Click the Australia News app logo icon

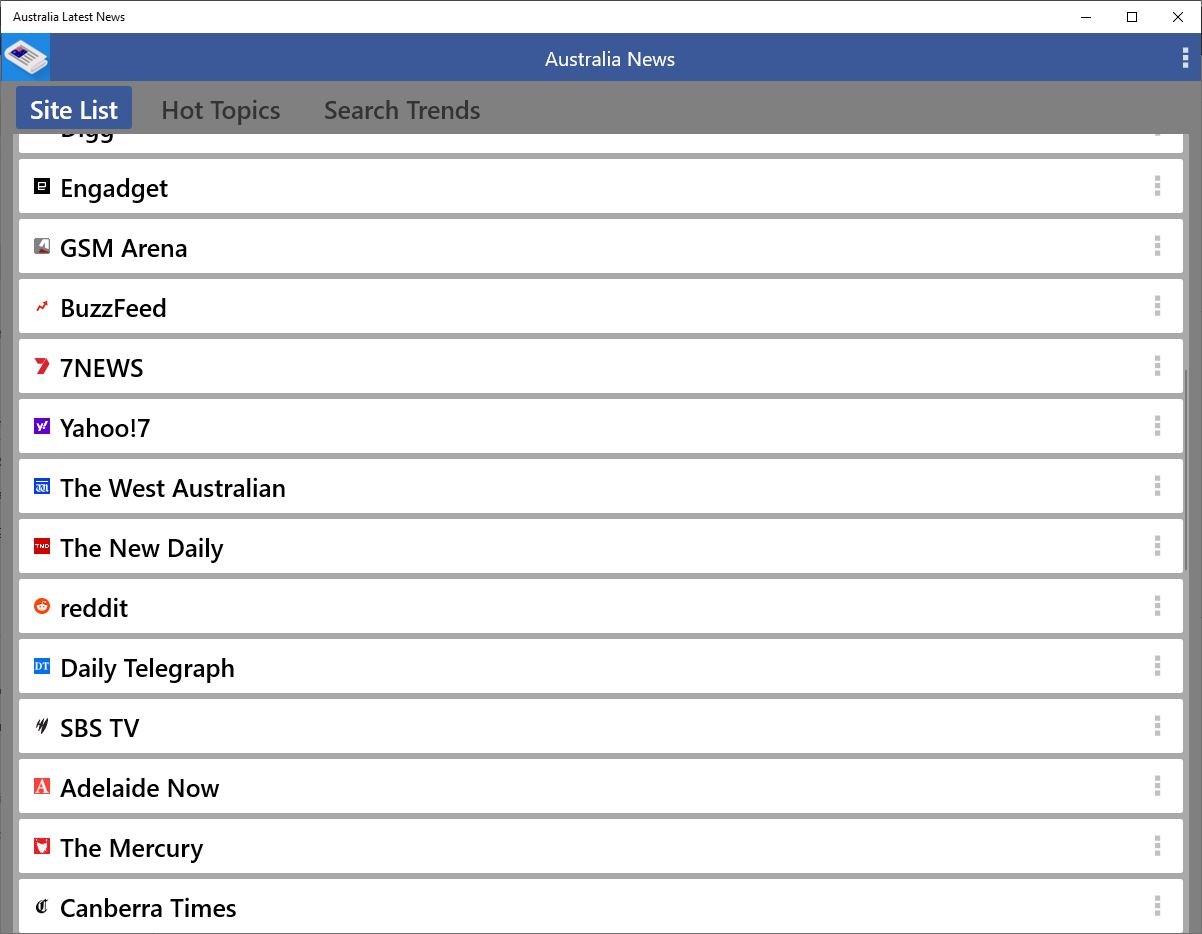pos(25,58)
